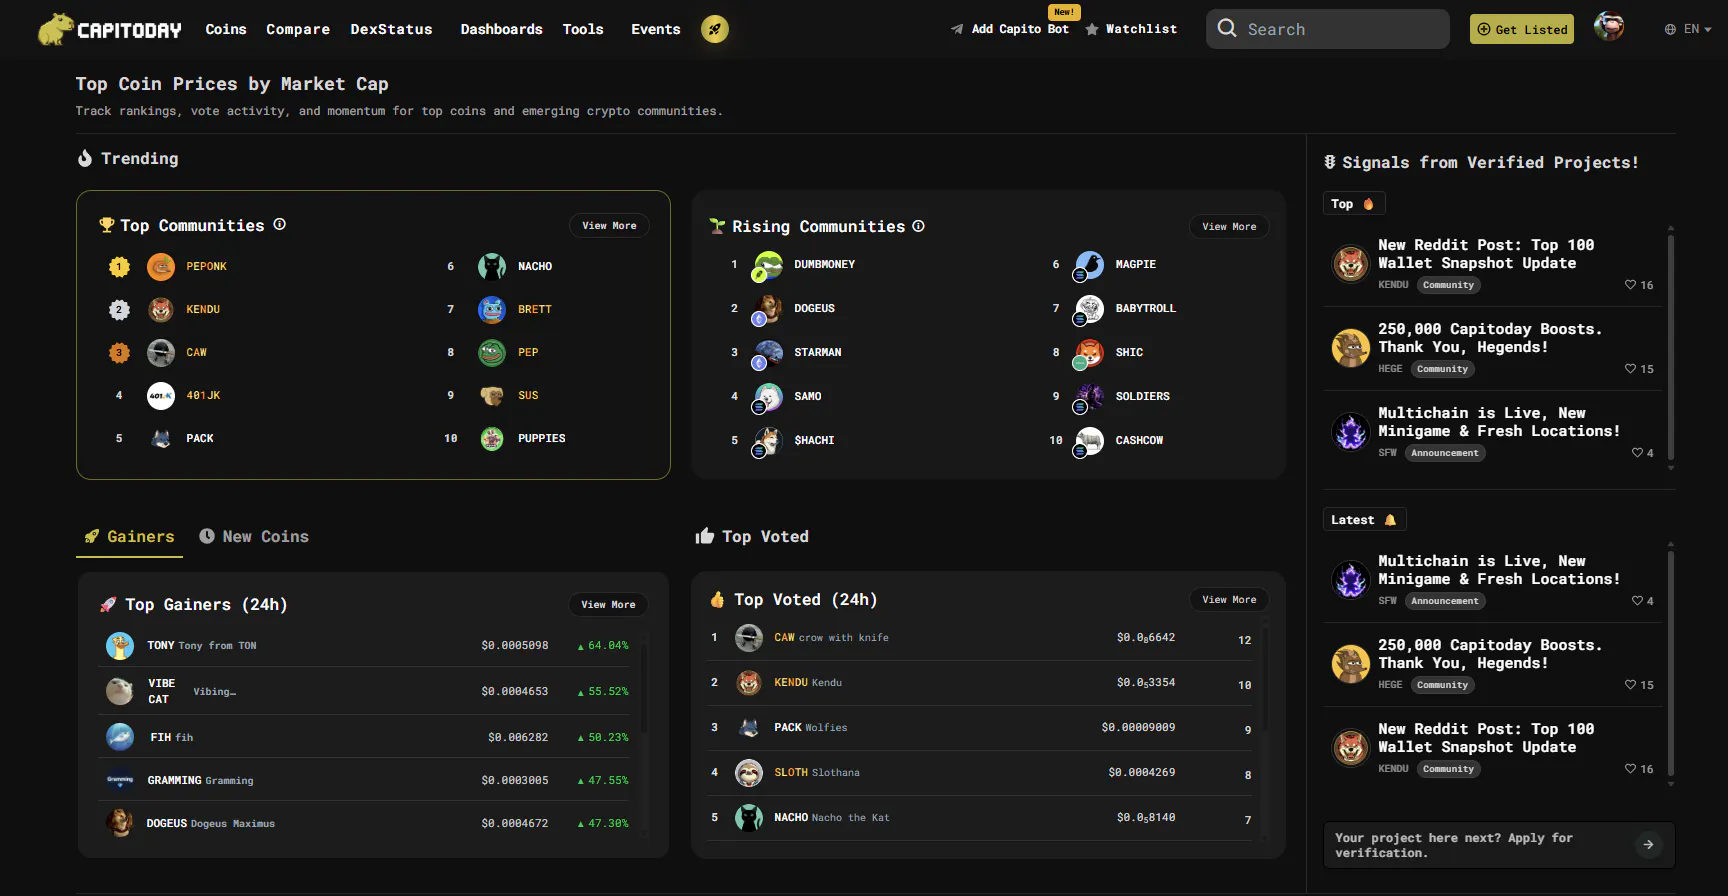
Task: Click the SOLDIERS coin icon
Action: tap(1089, 397)
